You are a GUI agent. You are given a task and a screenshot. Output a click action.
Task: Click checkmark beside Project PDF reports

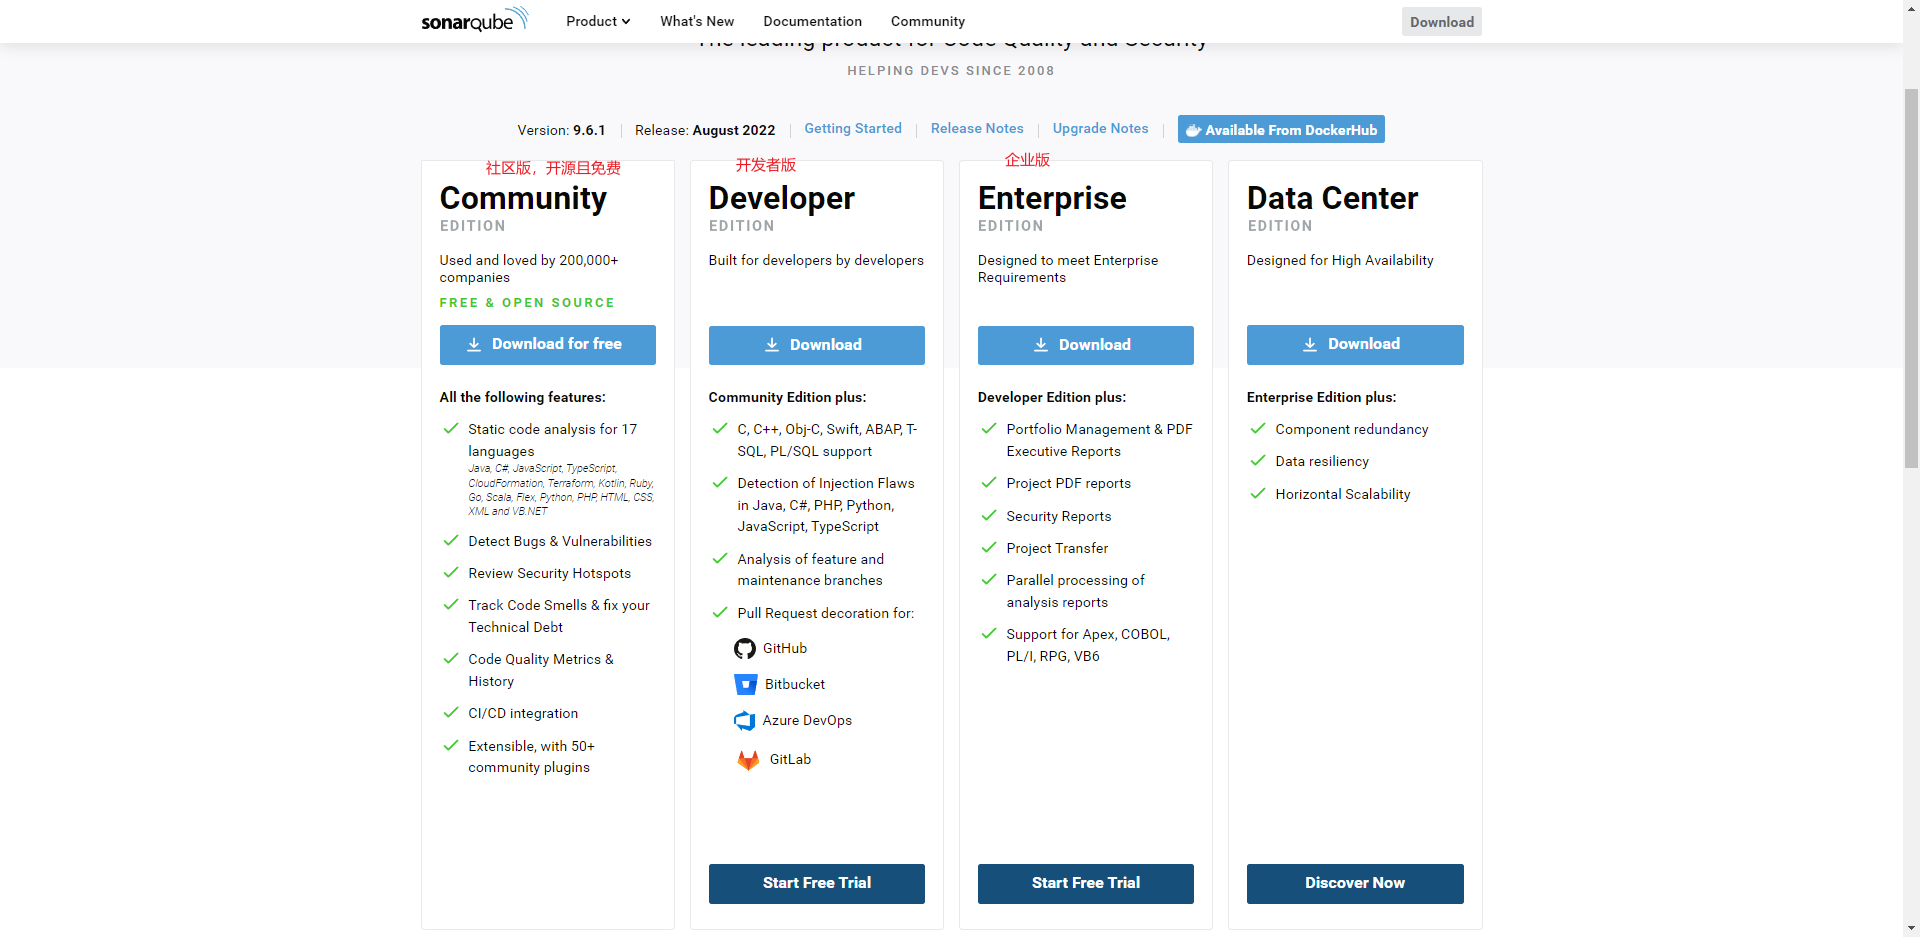tap(989, 482)
